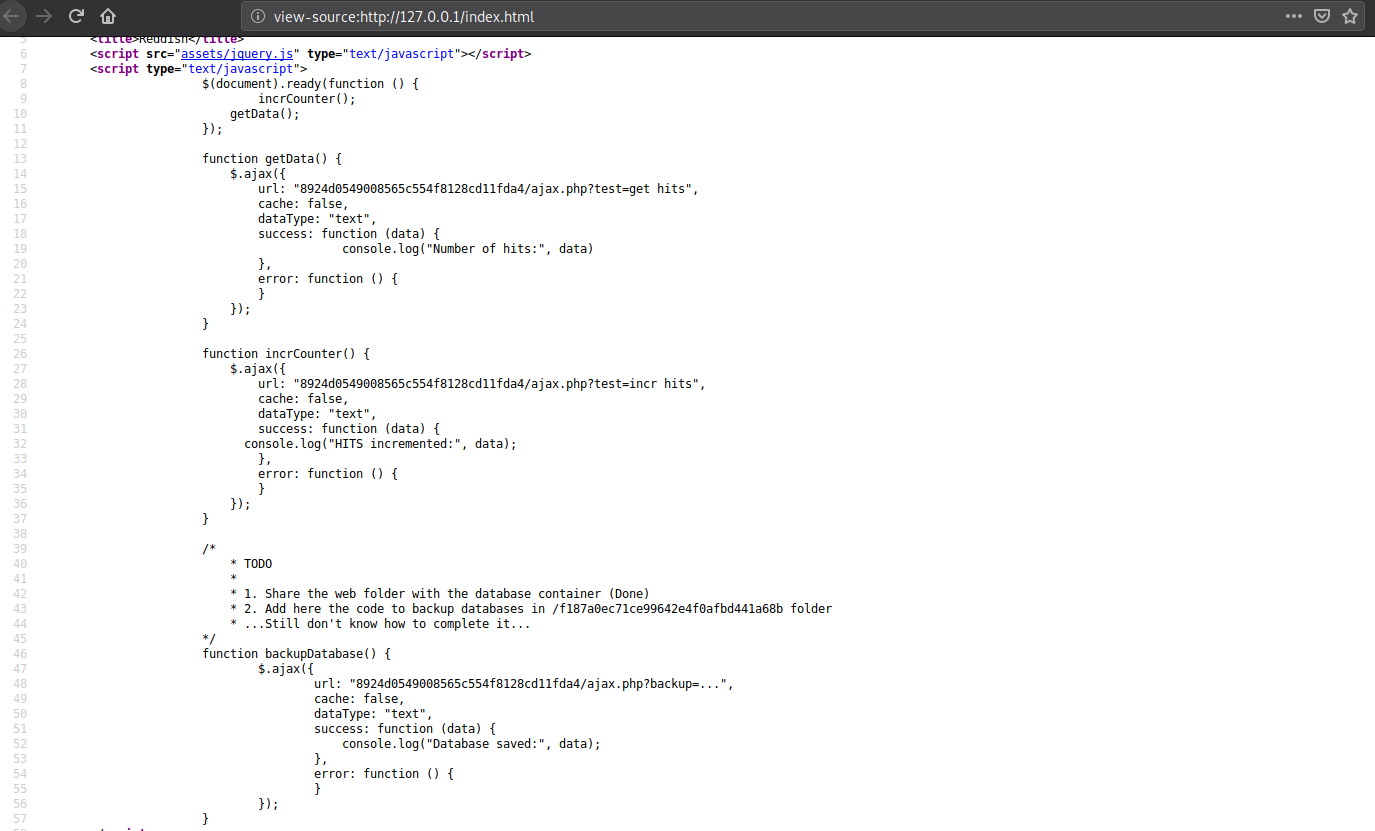Reload the view-source page
Viewport: 1375px width, 831px height.
(x=76, y=16)
